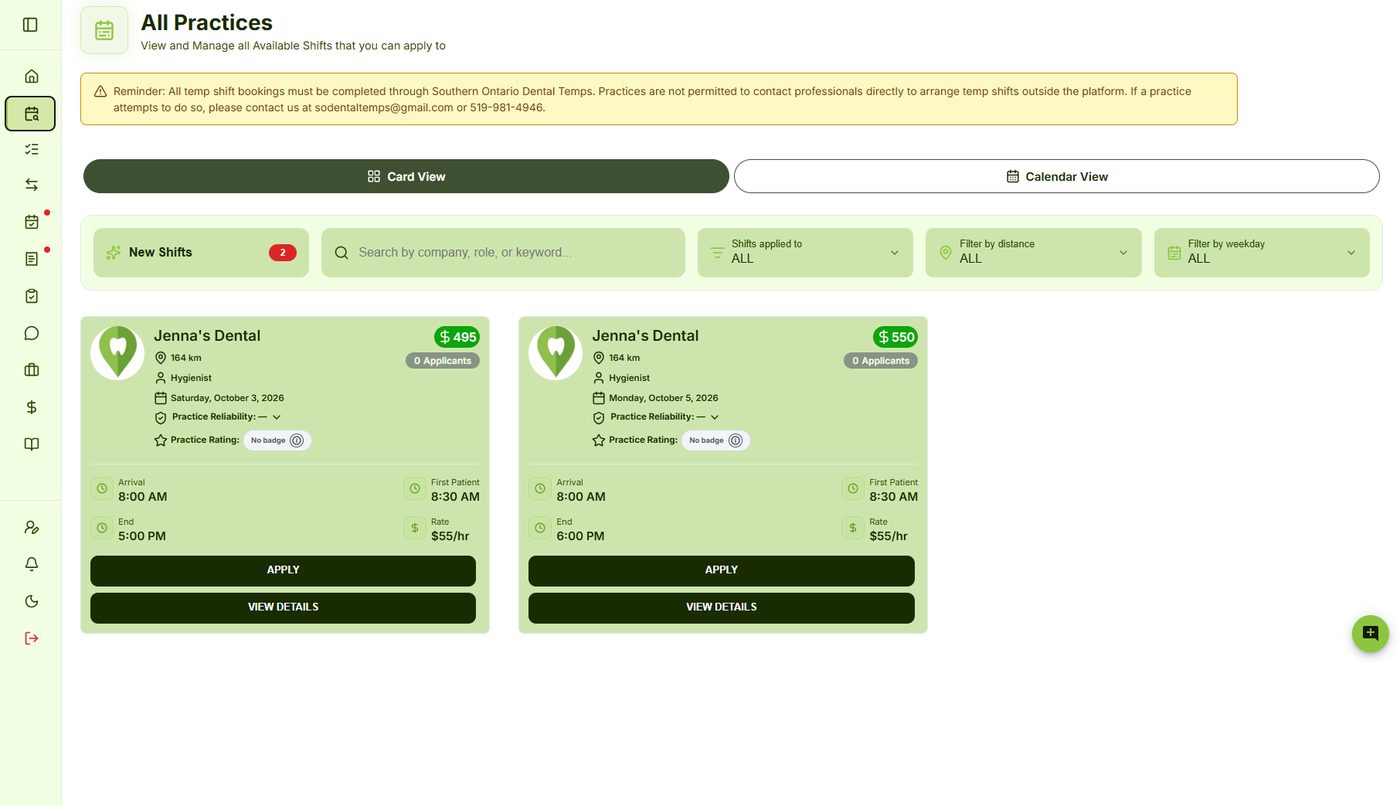Image resolution: width=1400 pixels, height=806 pixels.
Task: Click "Saturday, October 3, 2026" date text
Action: 227,398
